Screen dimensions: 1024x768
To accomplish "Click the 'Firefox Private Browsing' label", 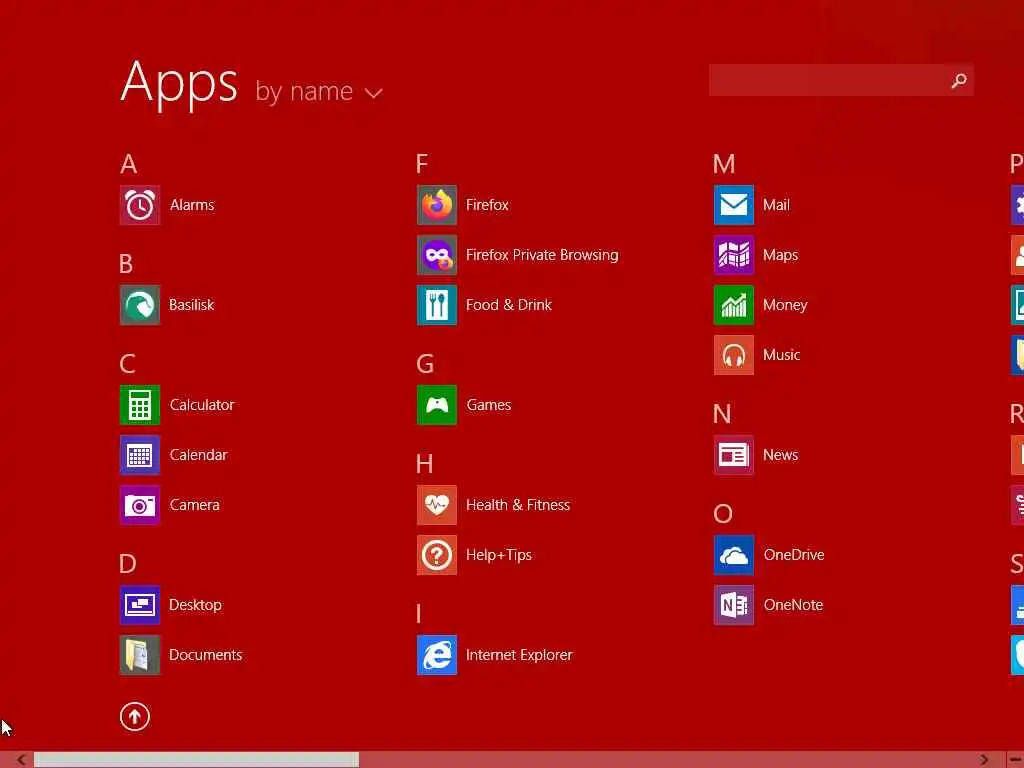I will coord(542,255).
